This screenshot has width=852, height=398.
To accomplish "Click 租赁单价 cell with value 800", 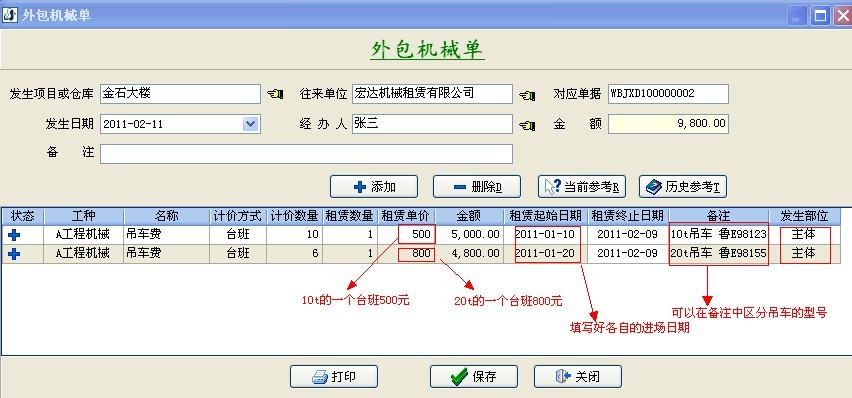I will tap(406, 253).
